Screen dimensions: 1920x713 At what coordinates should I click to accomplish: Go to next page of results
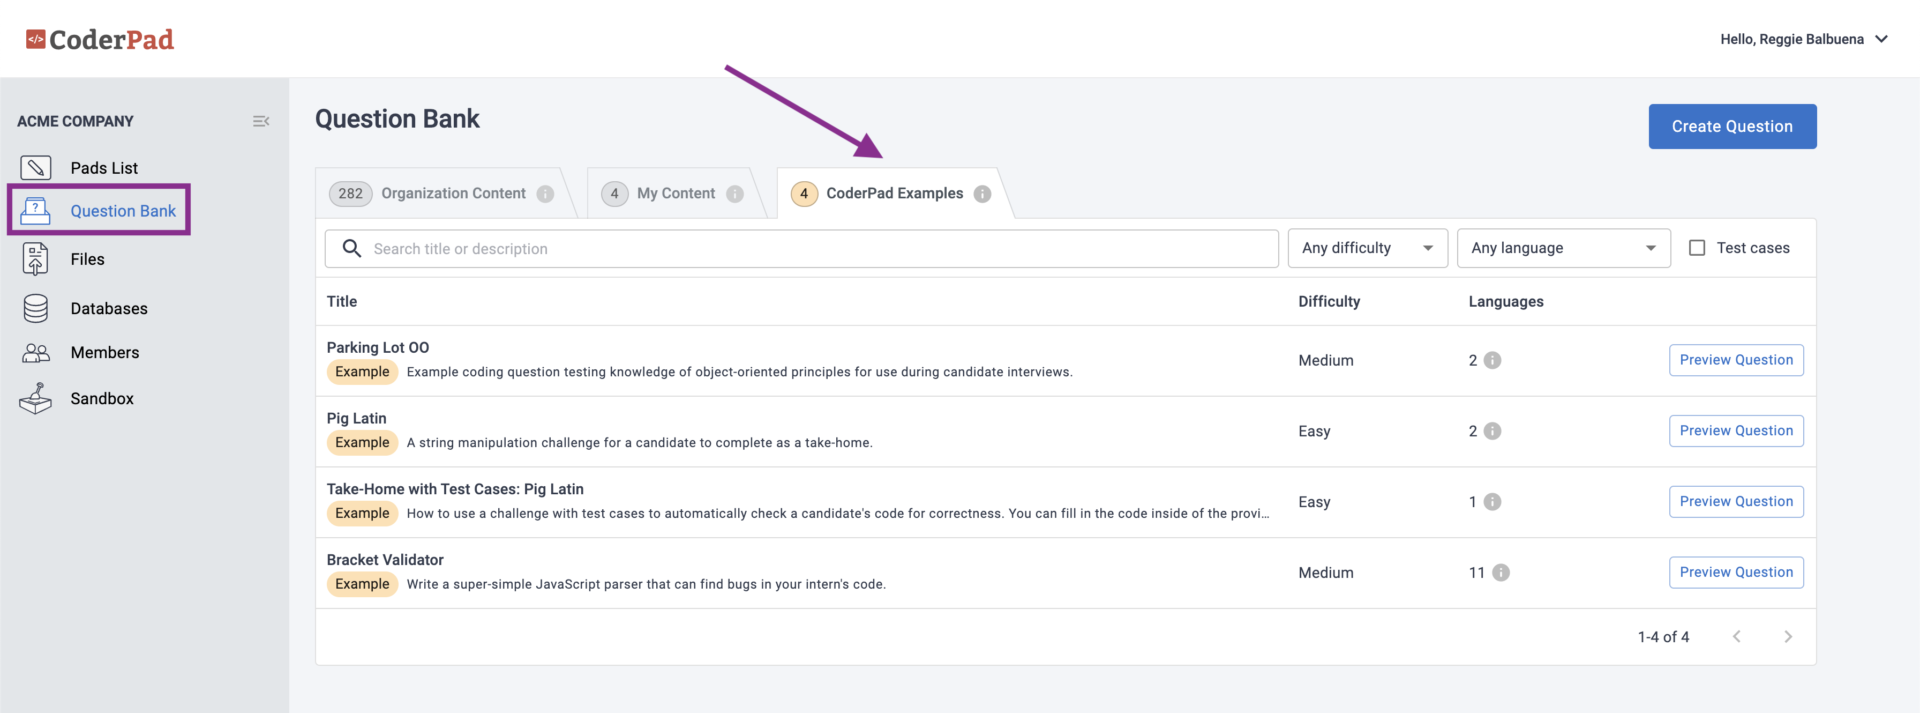1788,637
